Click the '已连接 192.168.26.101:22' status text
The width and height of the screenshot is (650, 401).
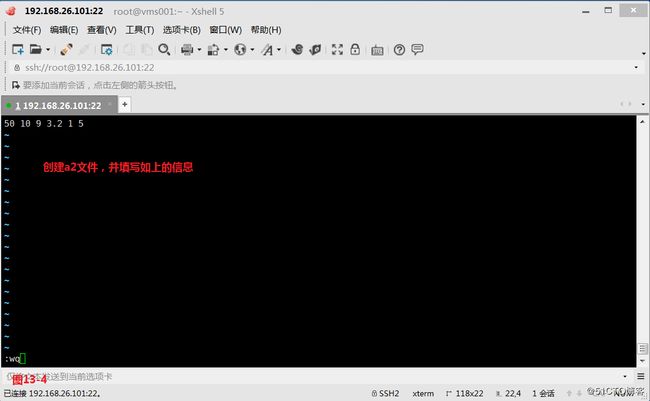tap(52, 393)
